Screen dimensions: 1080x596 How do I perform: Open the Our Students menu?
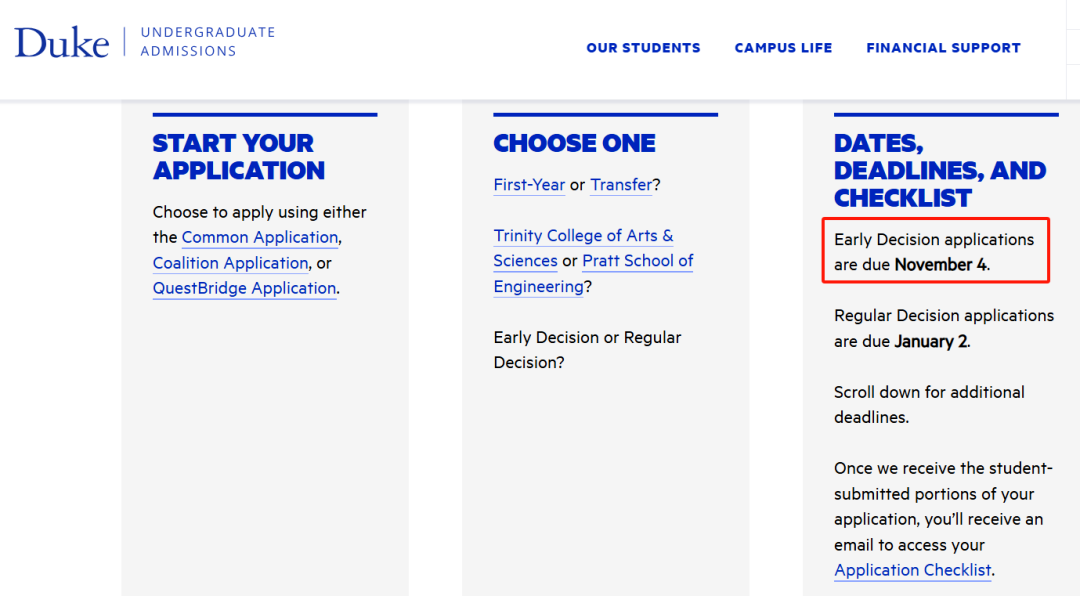pyautogui.click(x=643, y=48)
